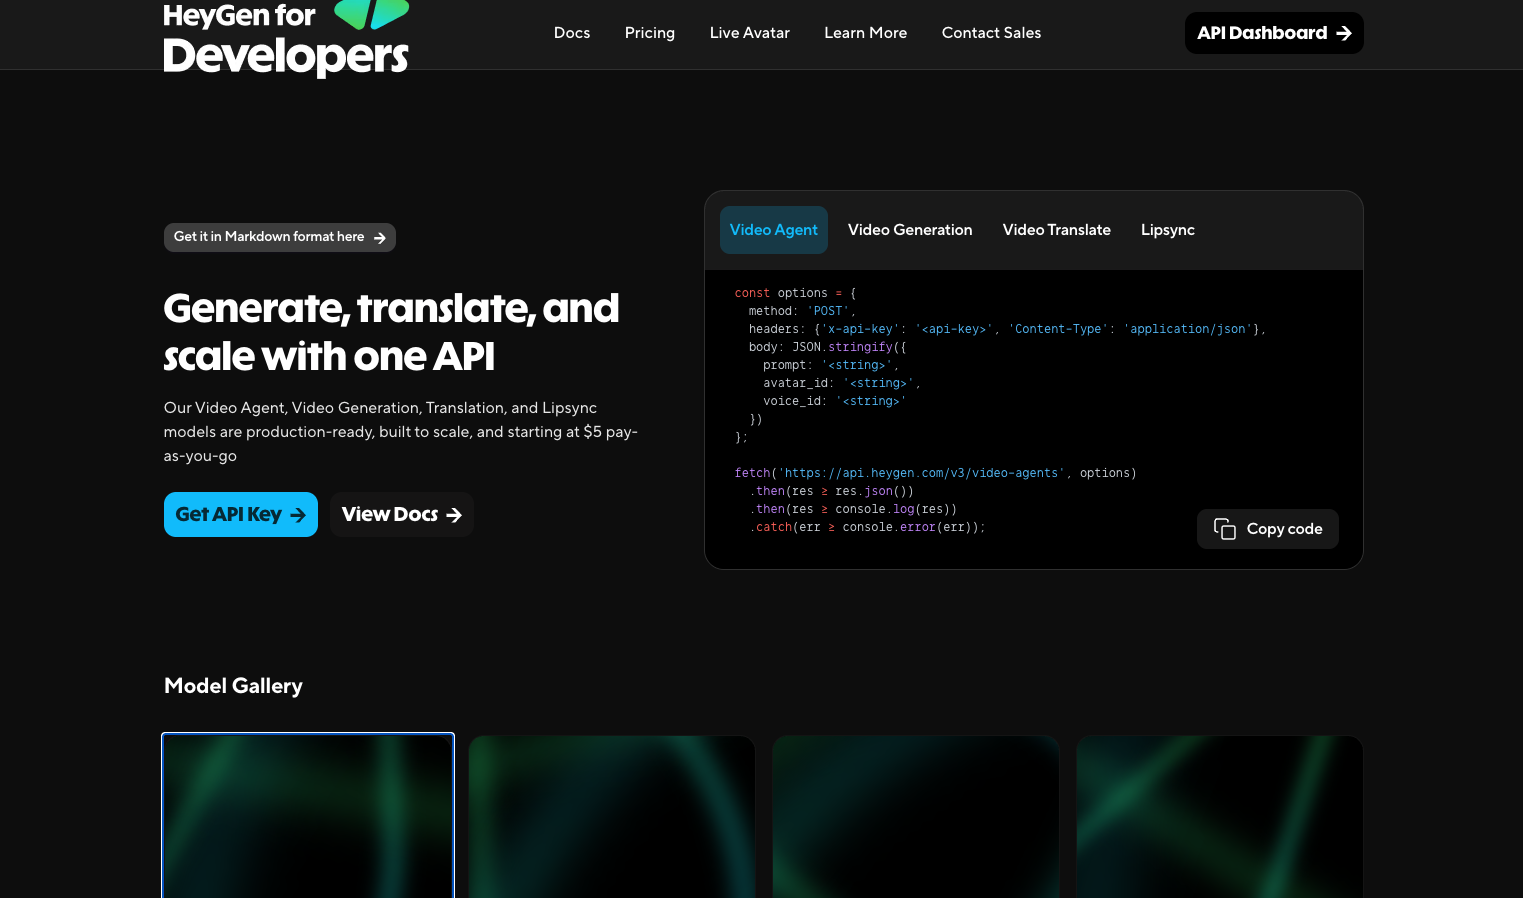The width and height of the screenshot is (1523, 898).
Task: Click the arrow in the Markdown format pill
Action: (x=380, y=238)
